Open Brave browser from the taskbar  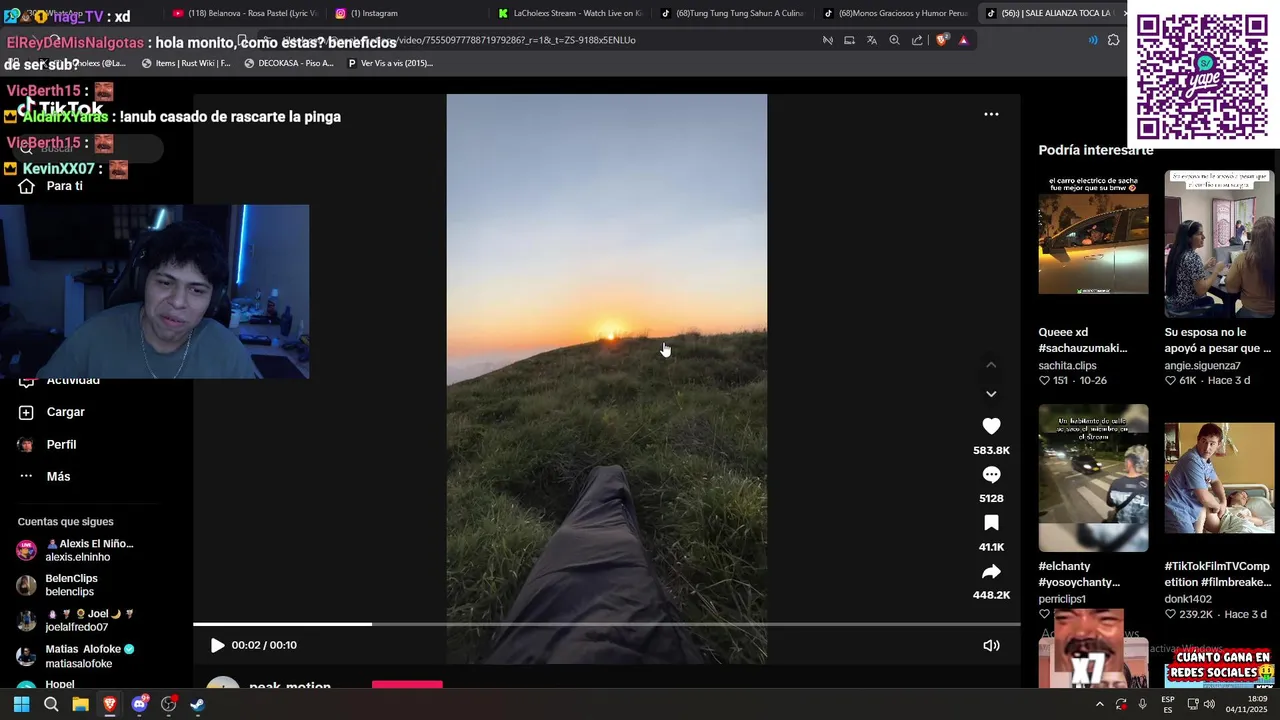[110, 704]
